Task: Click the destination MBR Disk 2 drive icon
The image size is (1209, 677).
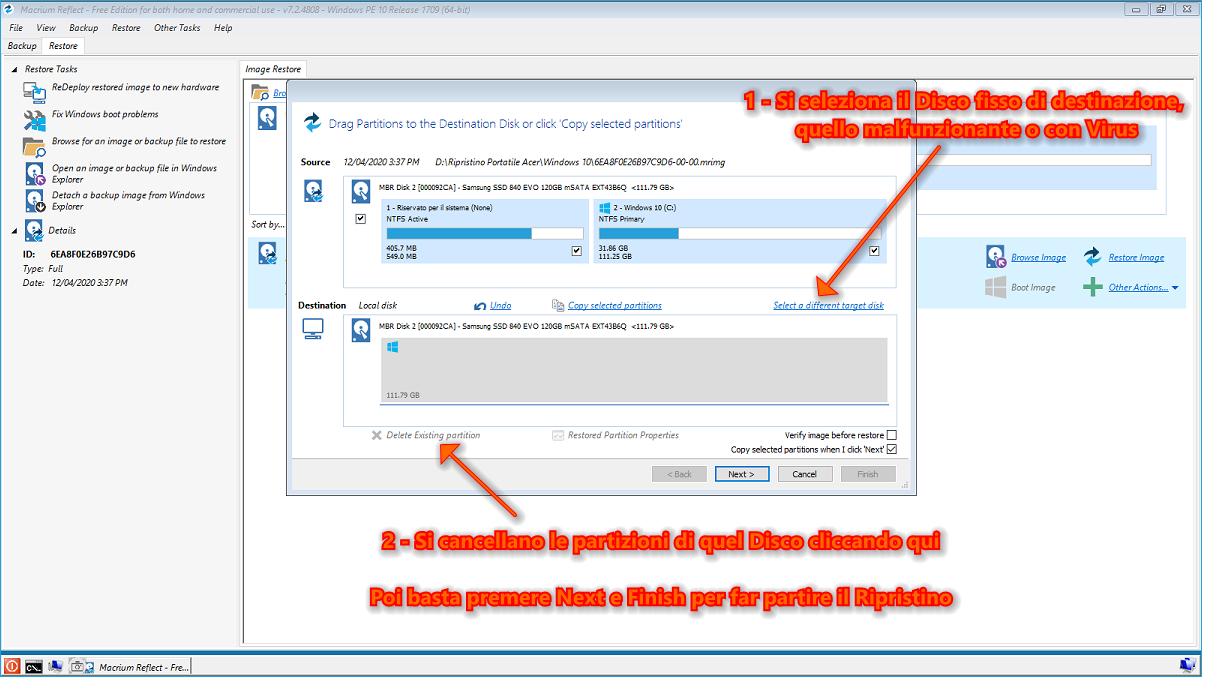Action: 362,332
